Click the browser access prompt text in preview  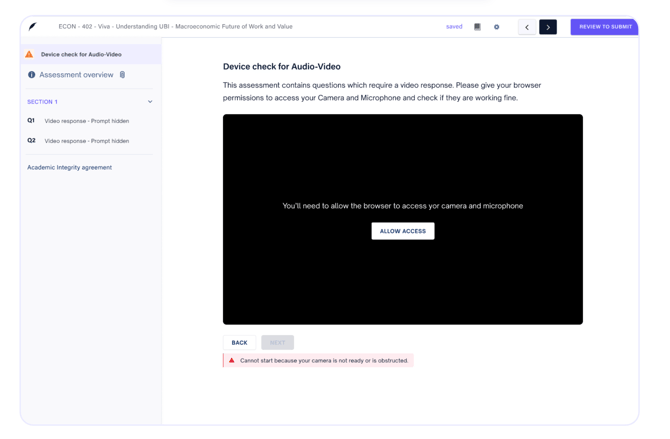tap(403, 206)
